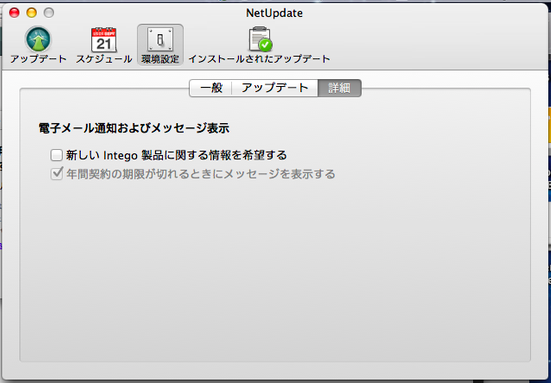Enable 新しい Intego 製品に関する情報 checkbox
The width and height of the screenshot is (551, 383).
click(x=56, y=155)
